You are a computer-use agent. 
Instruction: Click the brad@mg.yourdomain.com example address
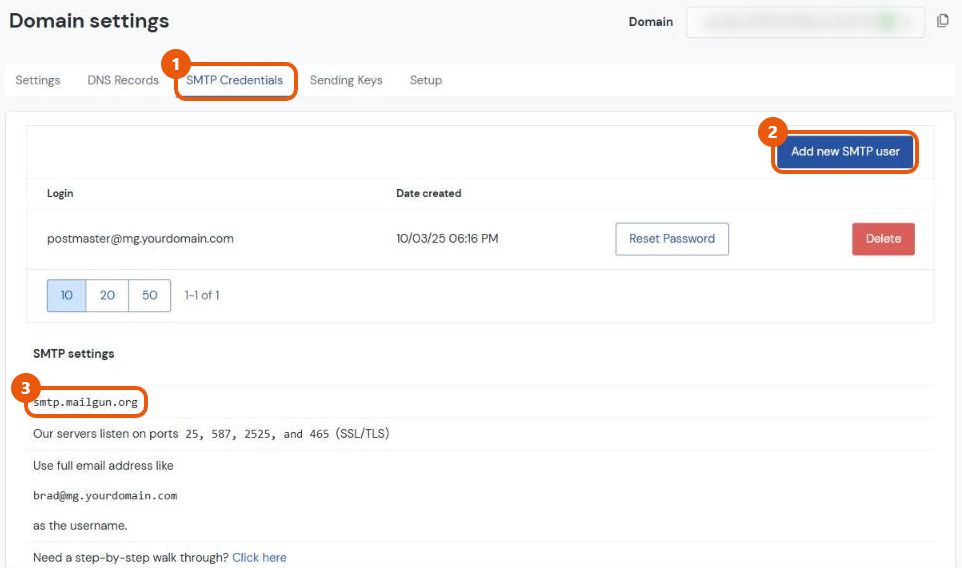tap(105, 496)
